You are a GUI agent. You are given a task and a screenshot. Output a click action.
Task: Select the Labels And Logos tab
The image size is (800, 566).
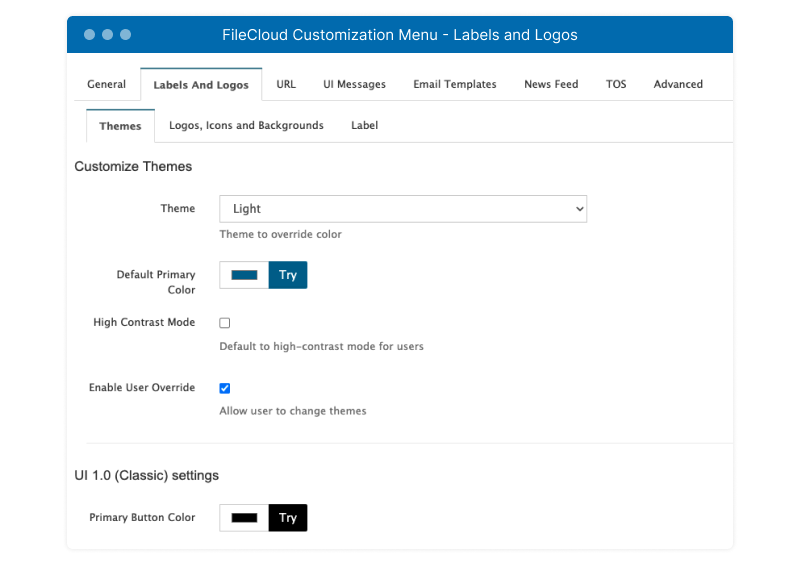coord(201,85)
